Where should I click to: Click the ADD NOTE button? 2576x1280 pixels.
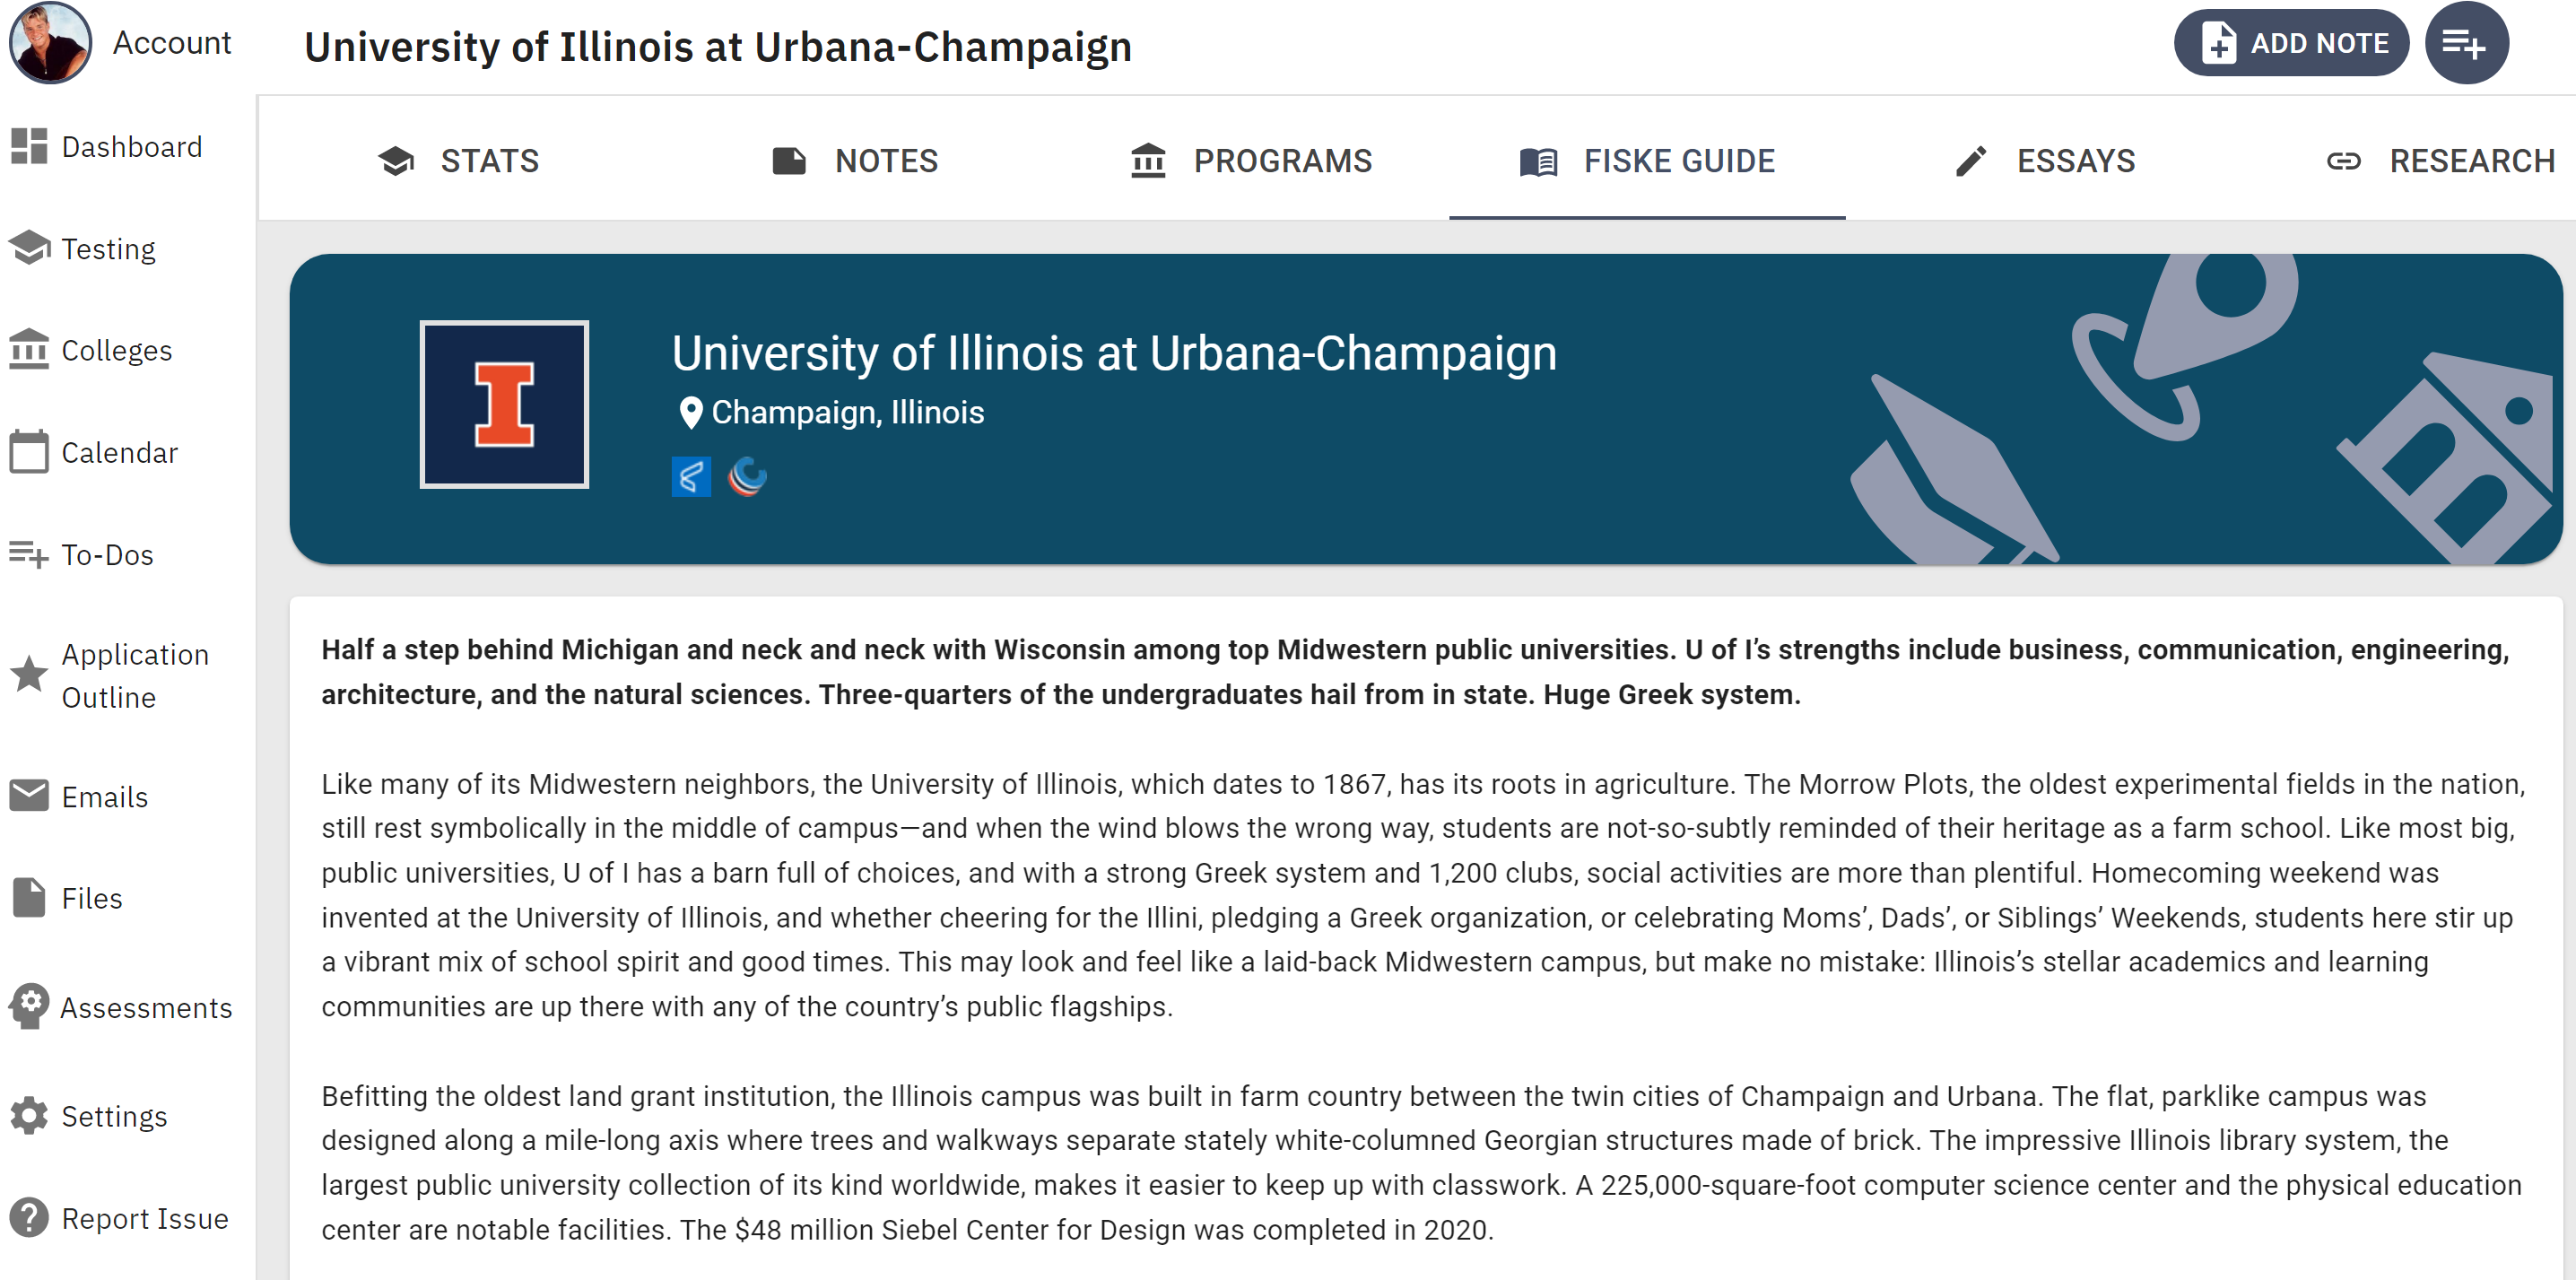click(2291, 43)
